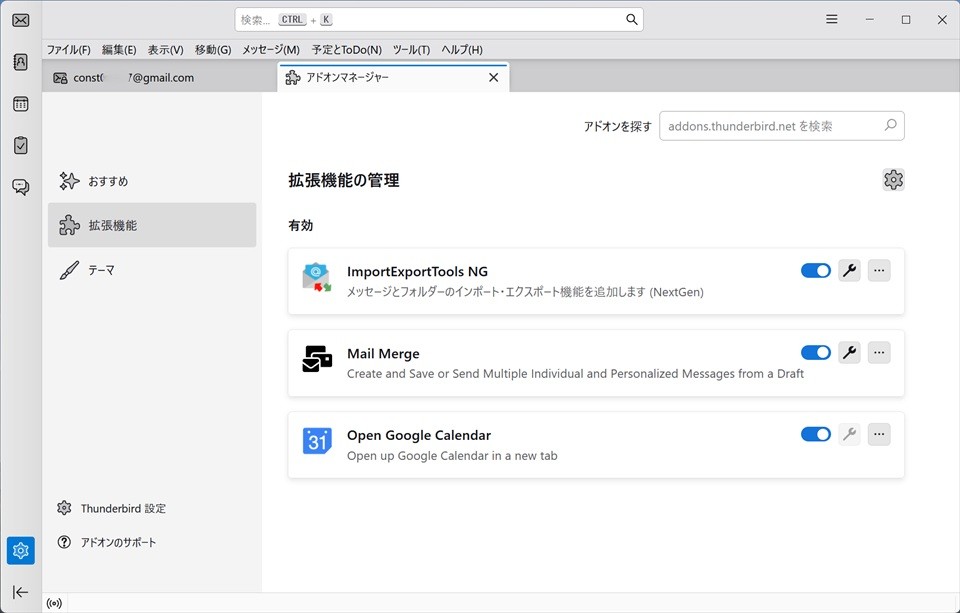
Task: Open the 表示(V) menu
Action: tap(165, 50)
